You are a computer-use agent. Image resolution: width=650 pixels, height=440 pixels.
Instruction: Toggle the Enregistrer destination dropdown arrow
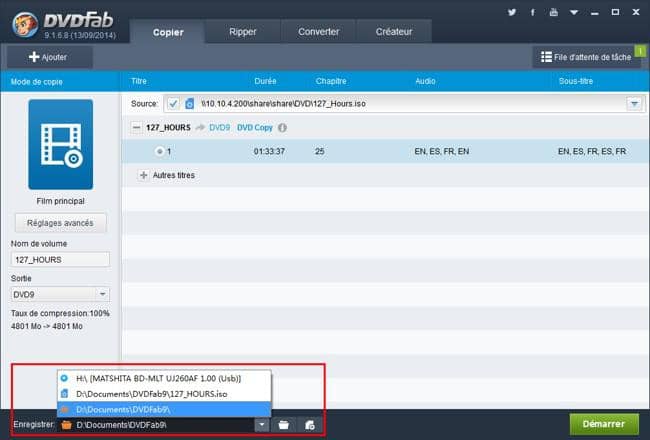[x=262, y=425]
